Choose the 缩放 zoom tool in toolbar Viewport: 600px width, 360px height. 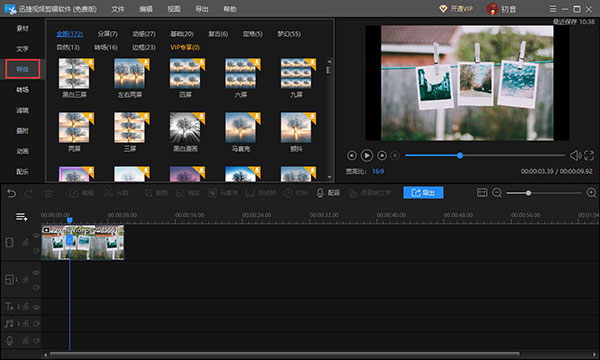pos(188,193)
